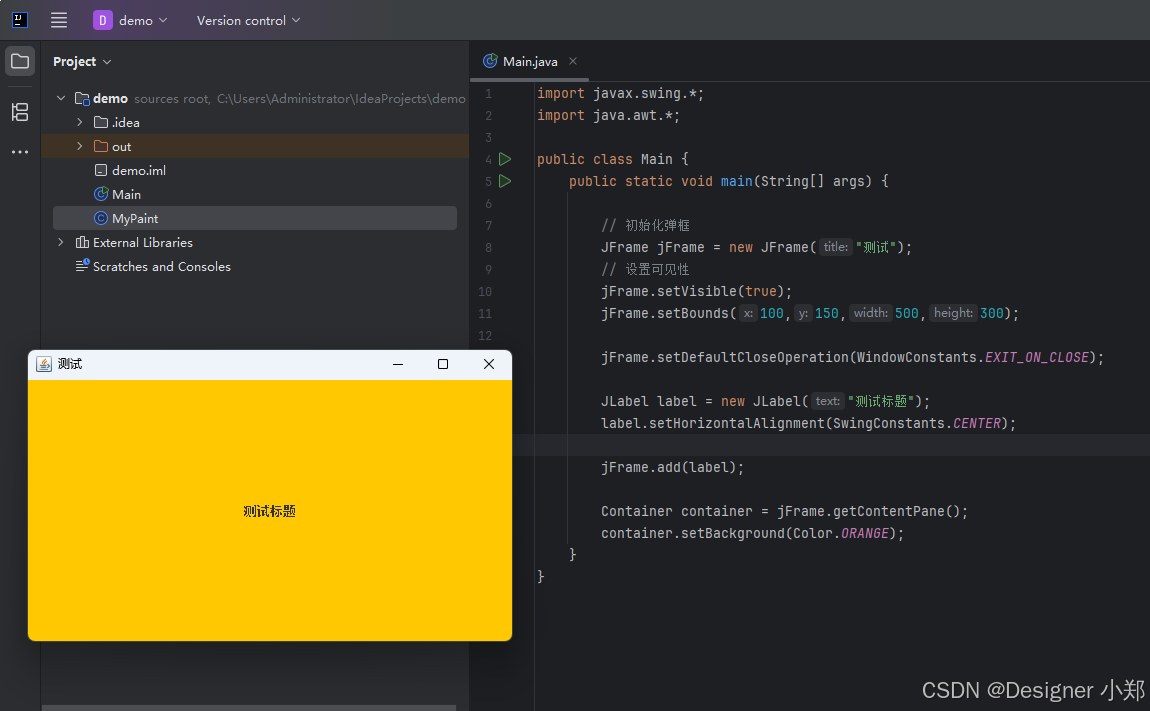Select Scratches and Consoles
This screenshot has width=1150, height=711.
click(x=161, y=266)
